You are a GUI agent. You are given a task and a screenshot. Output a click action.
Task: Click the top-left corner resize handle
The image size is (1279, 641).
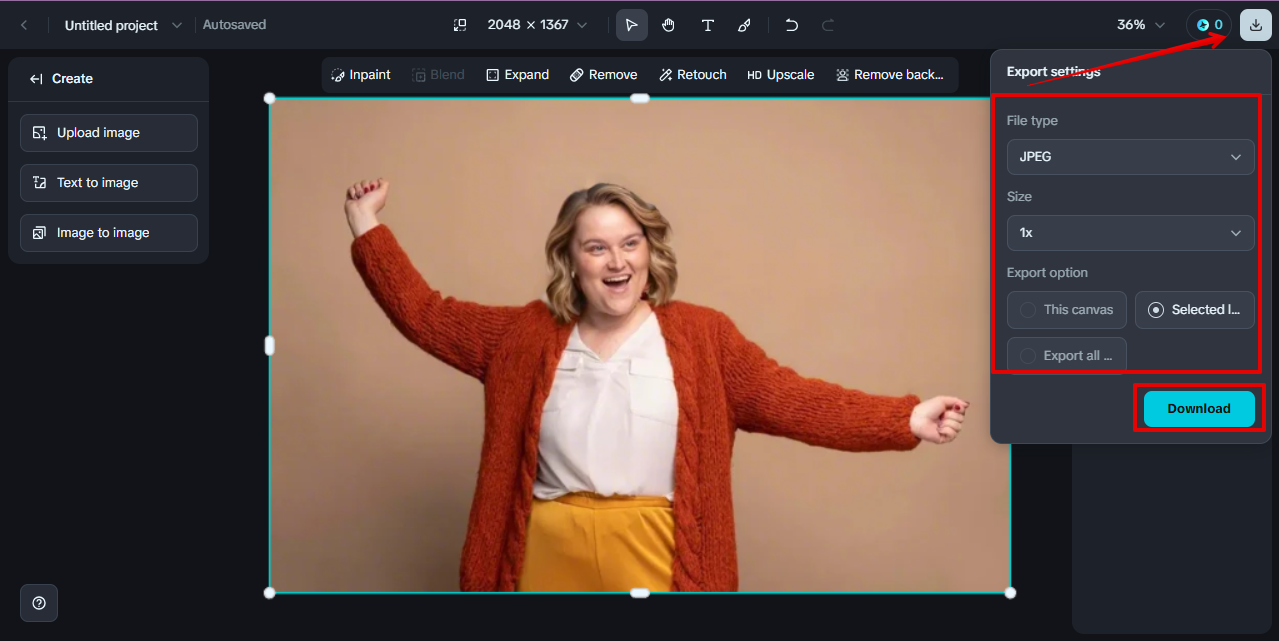pyautogui.click(x=269, y=98)
